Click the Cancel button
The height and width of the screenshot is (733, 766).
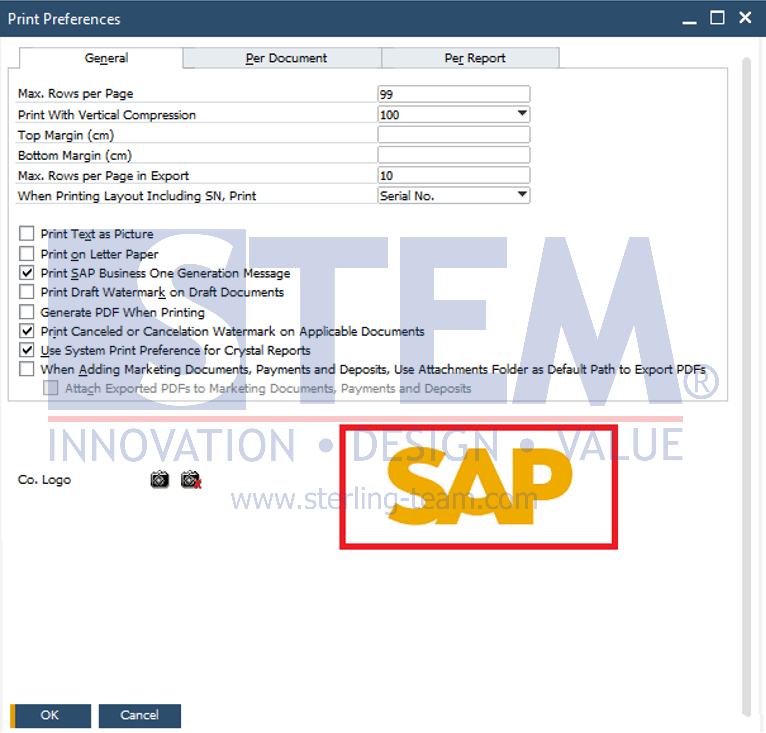click(140, 716)
